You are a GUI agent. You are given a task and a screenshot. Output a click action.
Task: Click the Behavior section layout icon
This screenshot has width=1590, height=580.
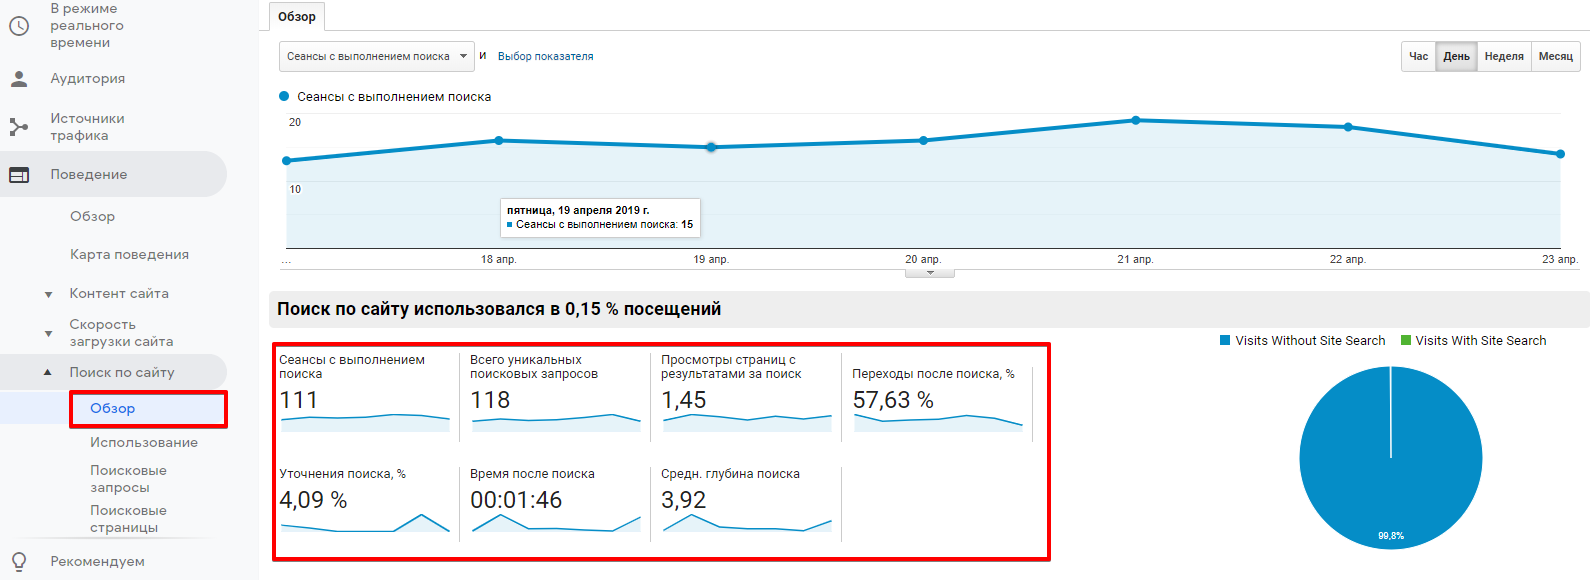point(19,175)
